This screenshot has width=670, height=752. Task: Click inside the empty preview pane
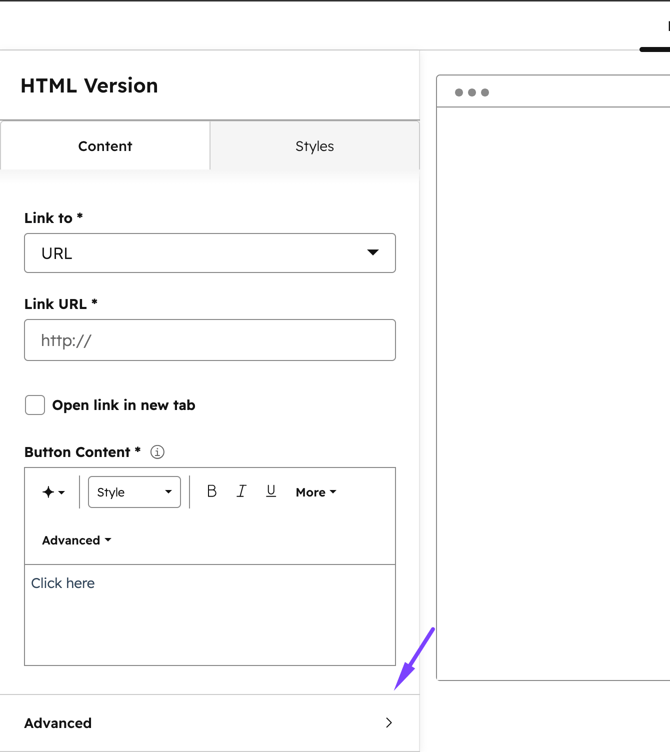[553, 393]
